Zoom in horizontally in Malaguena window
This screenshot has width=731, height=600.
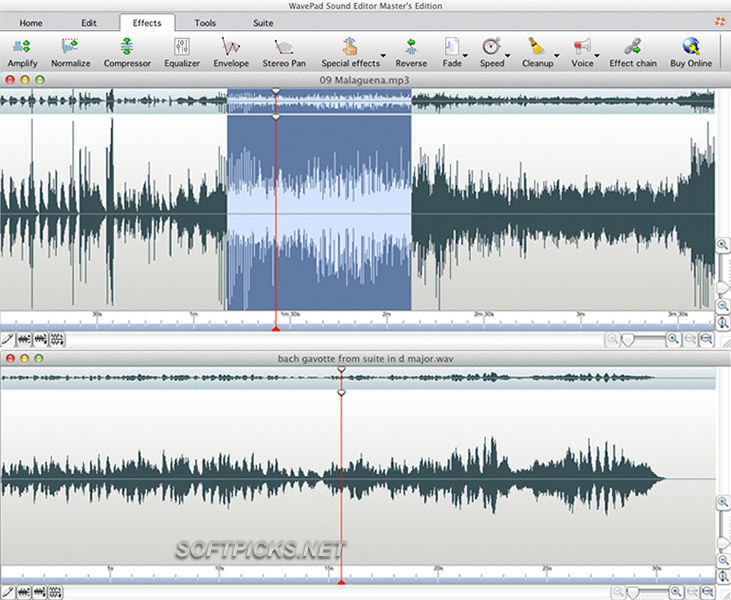click(673, 339)
